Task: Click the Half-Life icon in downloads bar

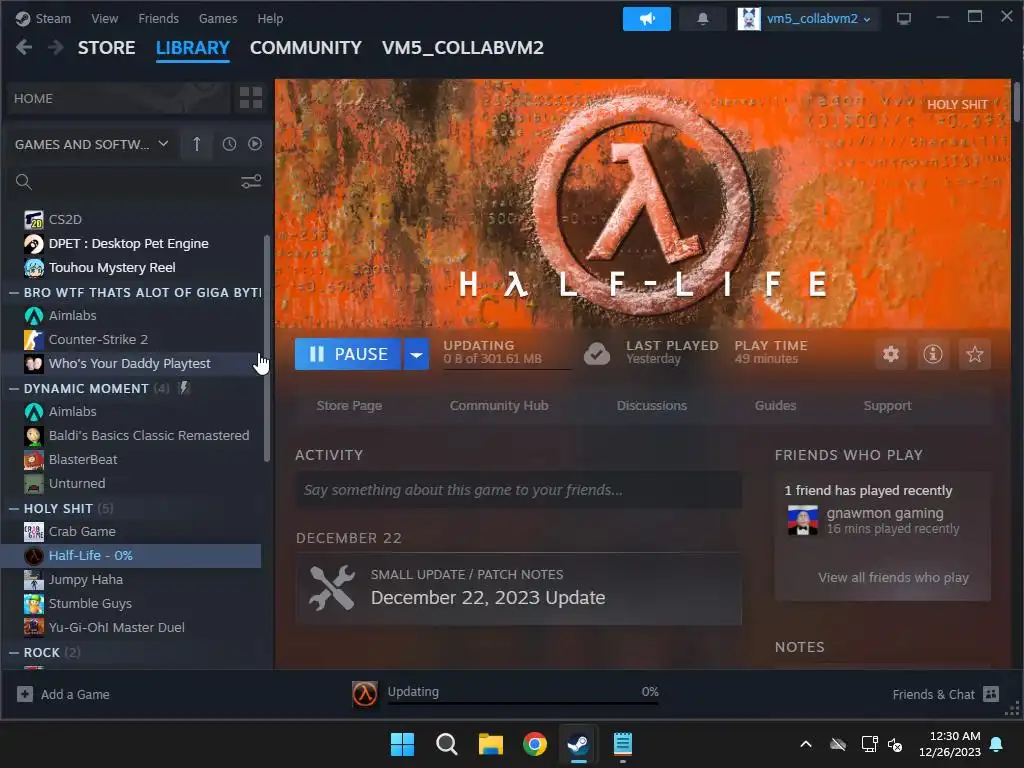Action: 364,694
